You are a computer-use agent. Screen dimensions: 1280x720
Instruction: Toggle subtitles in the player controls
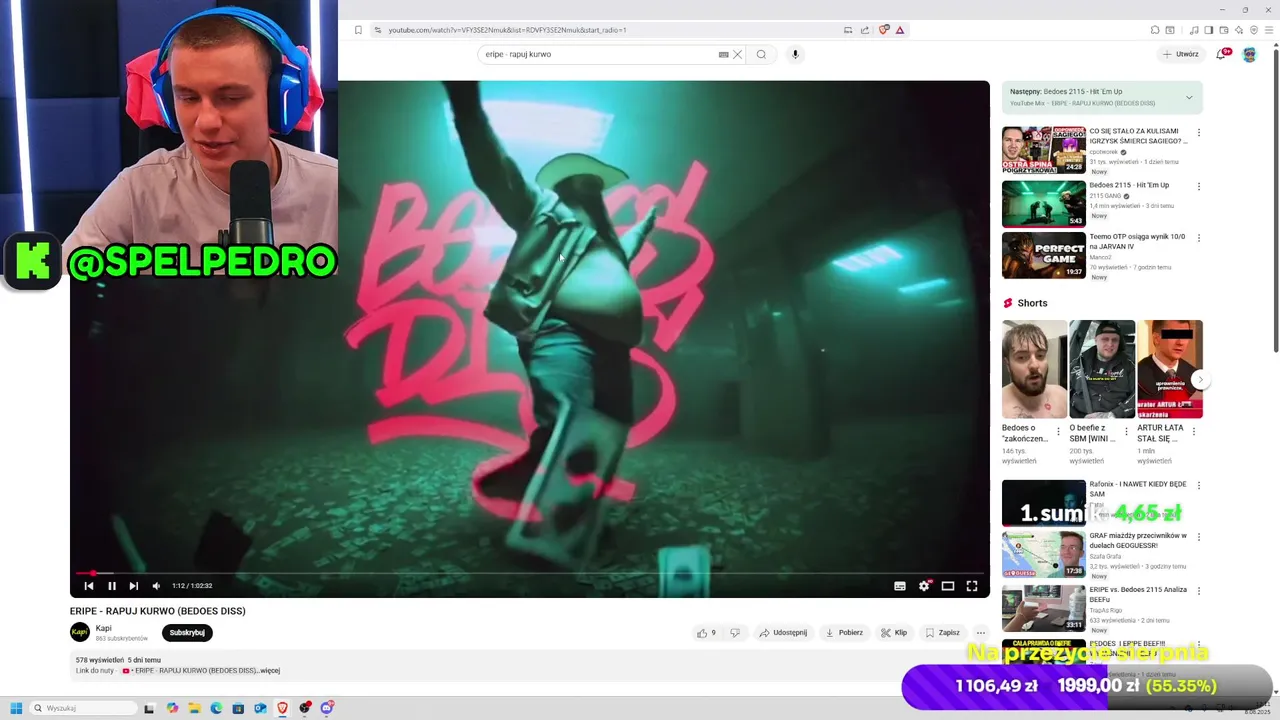tap(900, 586)
